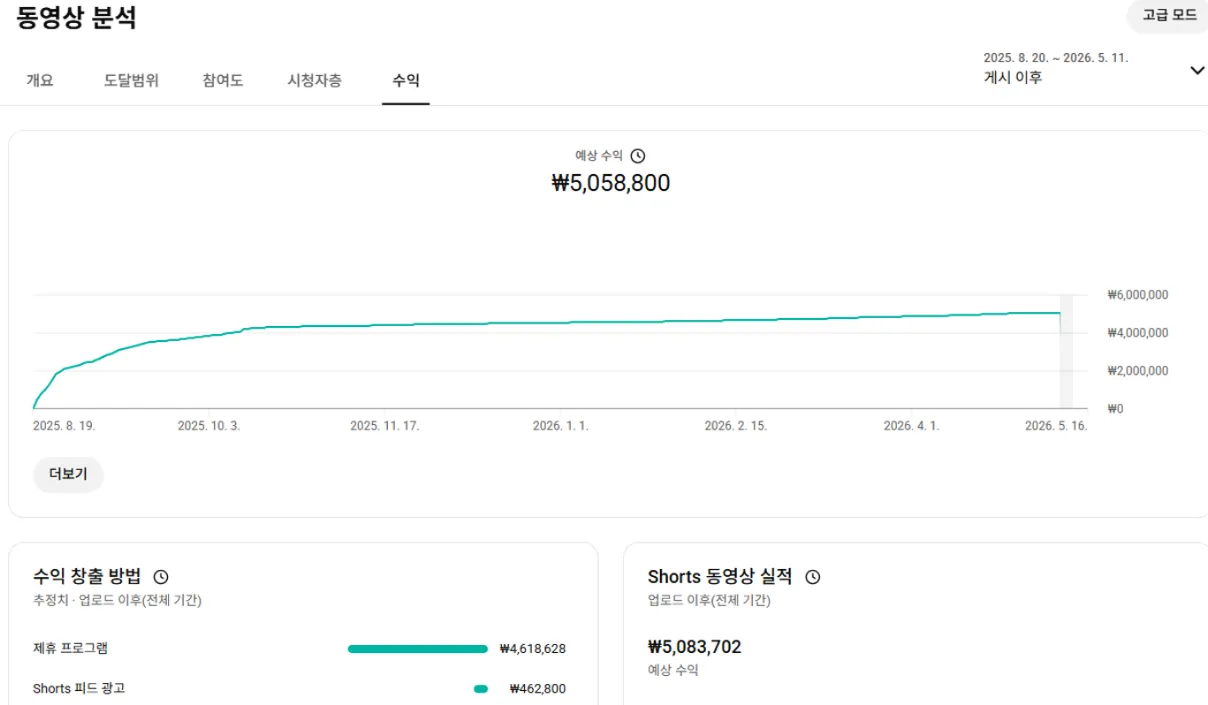Screen dimensions: 1208x705
Task: Click the 2025. 11. 17. axis date label
Action: click(x=385, y=426)
